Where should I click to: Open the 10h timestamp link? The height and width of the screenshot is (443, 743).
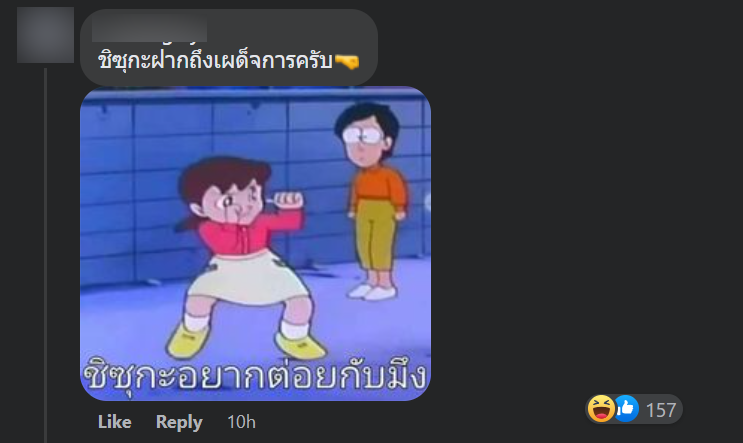click(241, 422)
